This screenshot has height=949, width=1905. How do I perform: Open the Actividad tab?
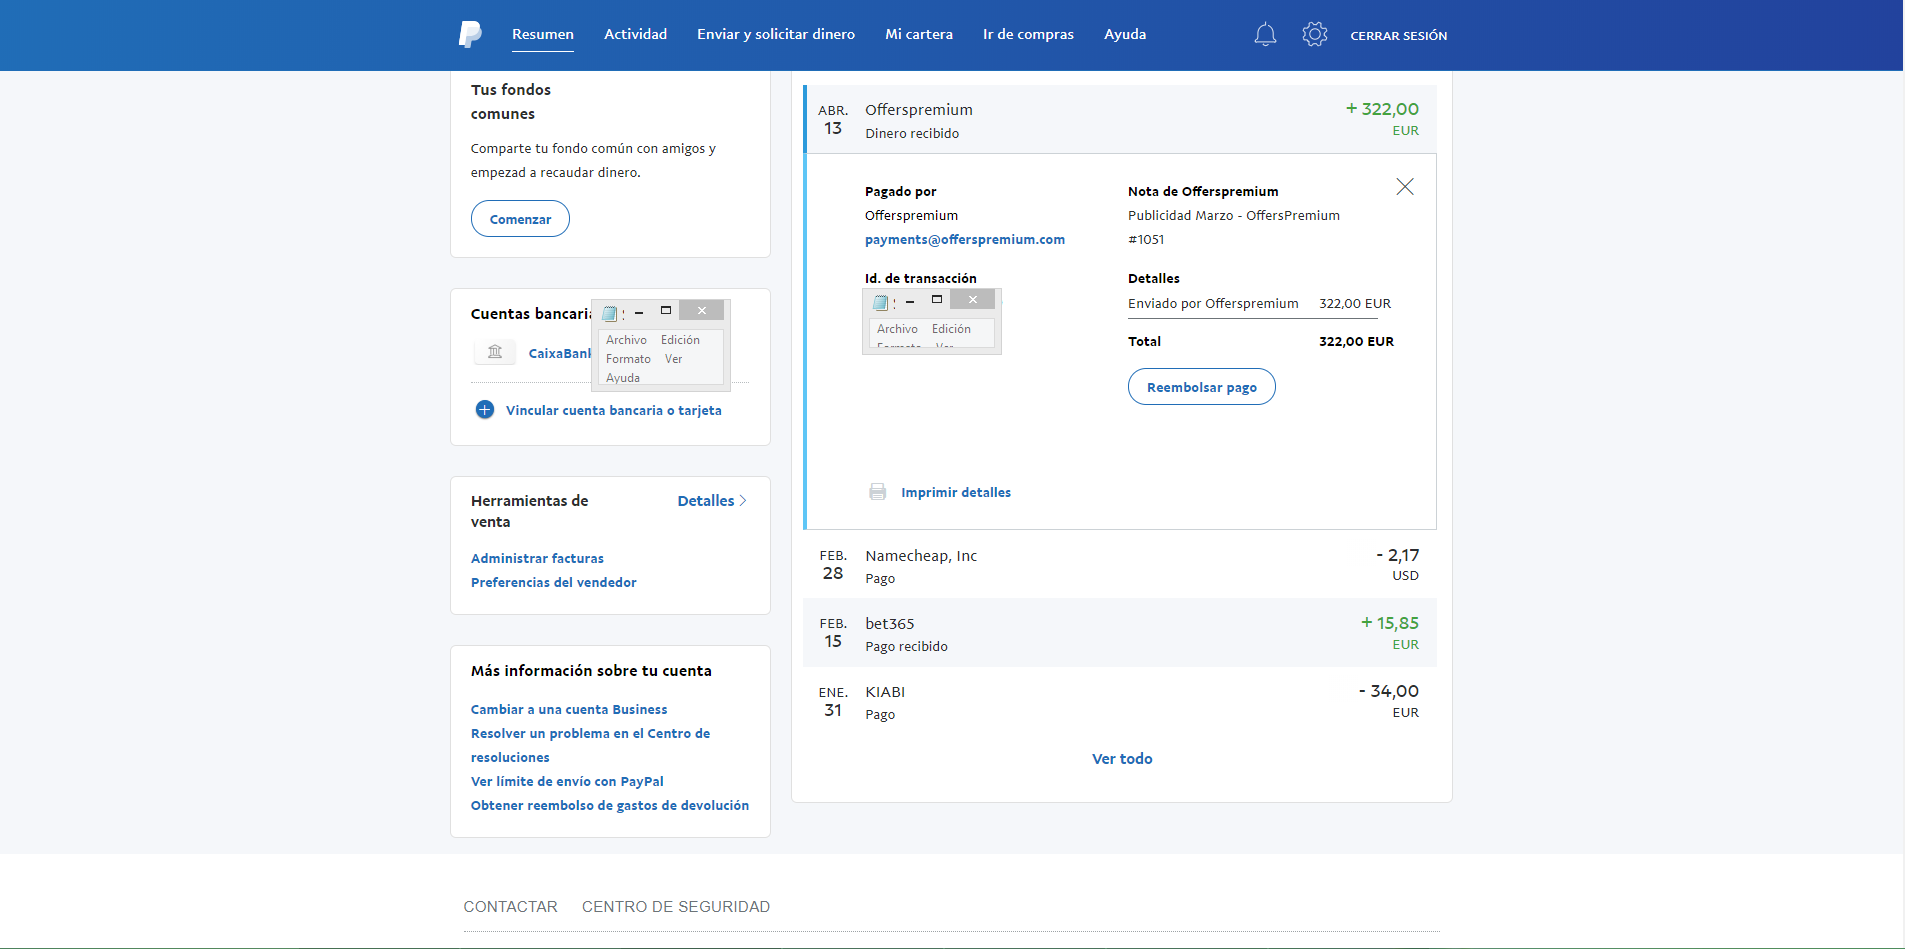tap(635, 34)
